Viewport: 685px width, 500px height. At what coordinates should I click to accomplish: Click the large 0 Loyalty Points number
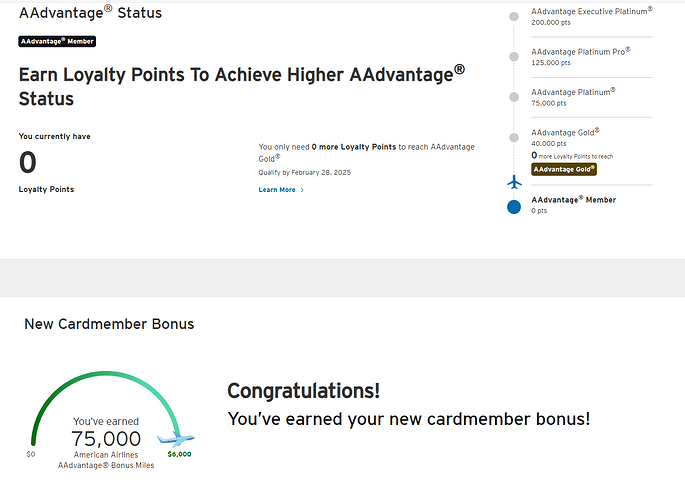coord(28,162)
